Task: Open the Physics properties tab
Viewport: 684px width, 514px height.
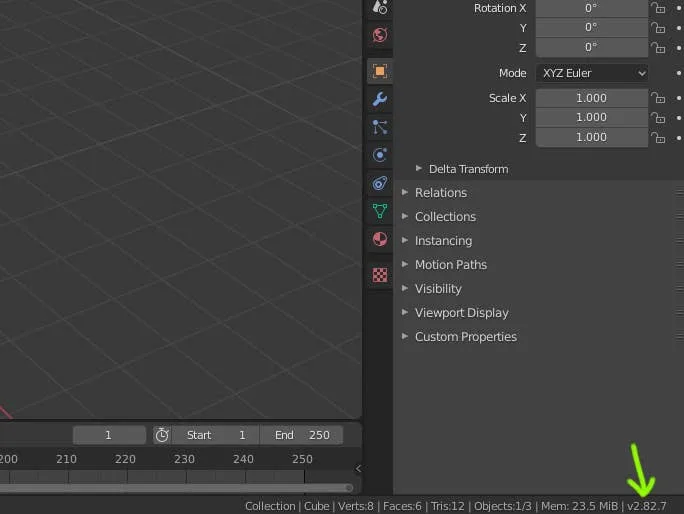Action: 380,155
